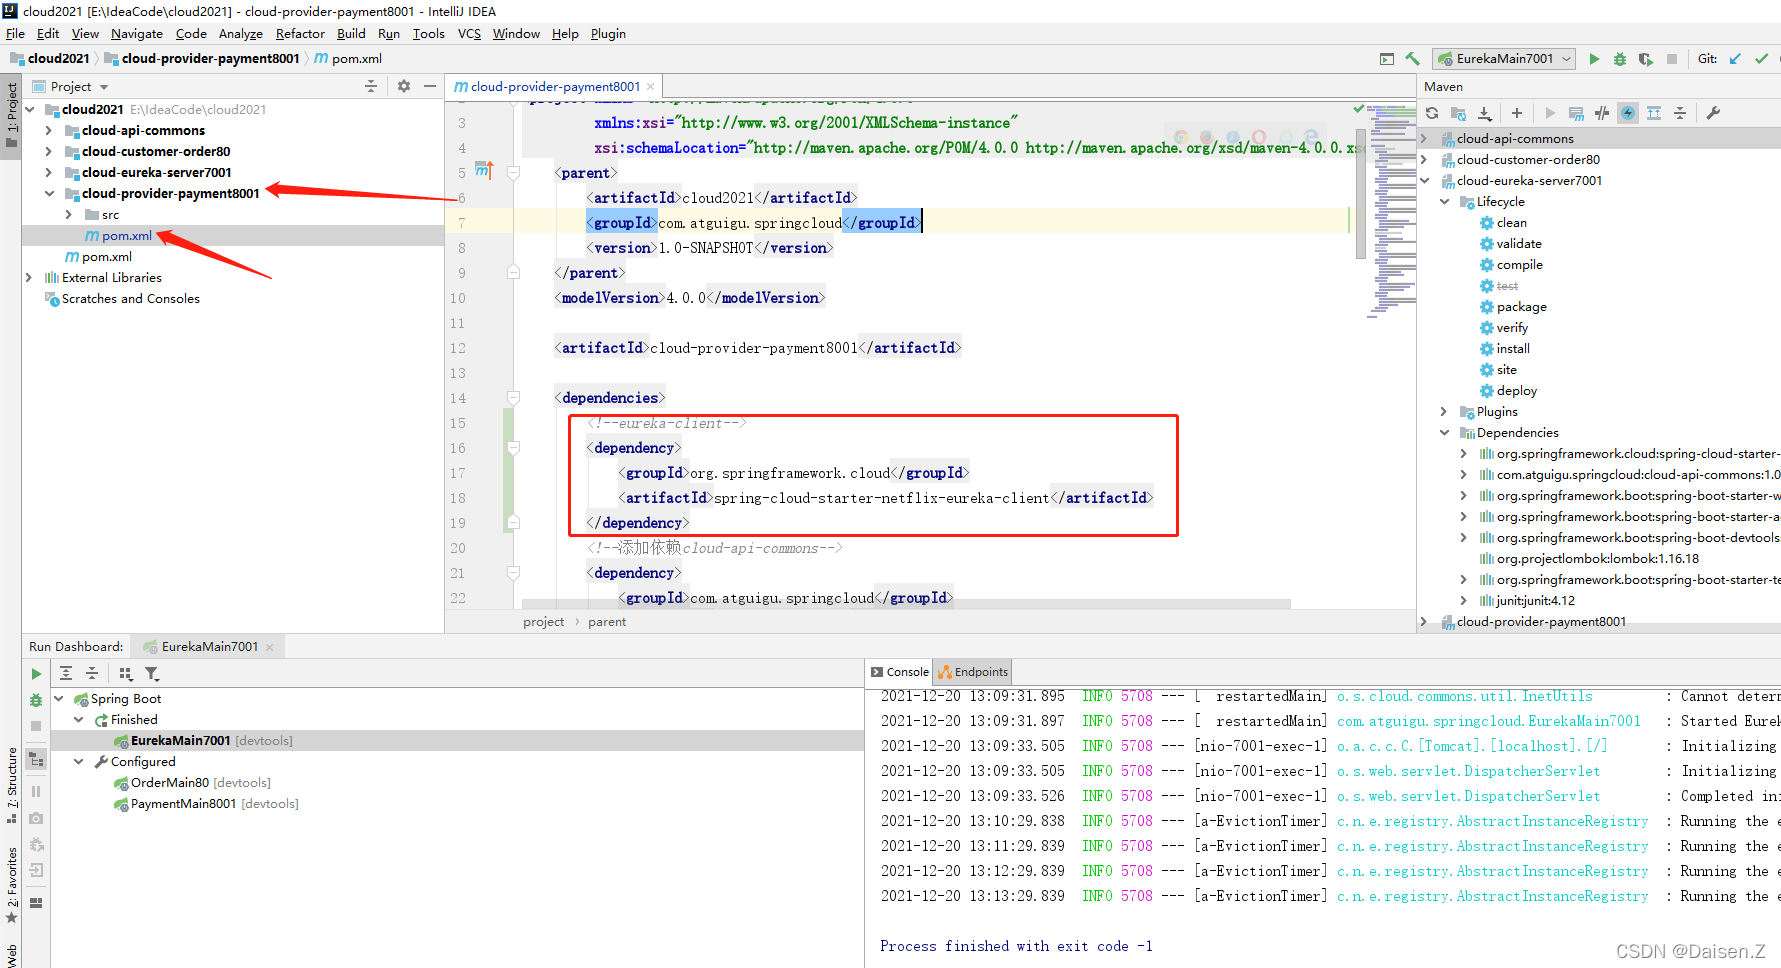Screen dimensions: 1781x968
Task: Open the Refactor menu
Action: [300, 34]
